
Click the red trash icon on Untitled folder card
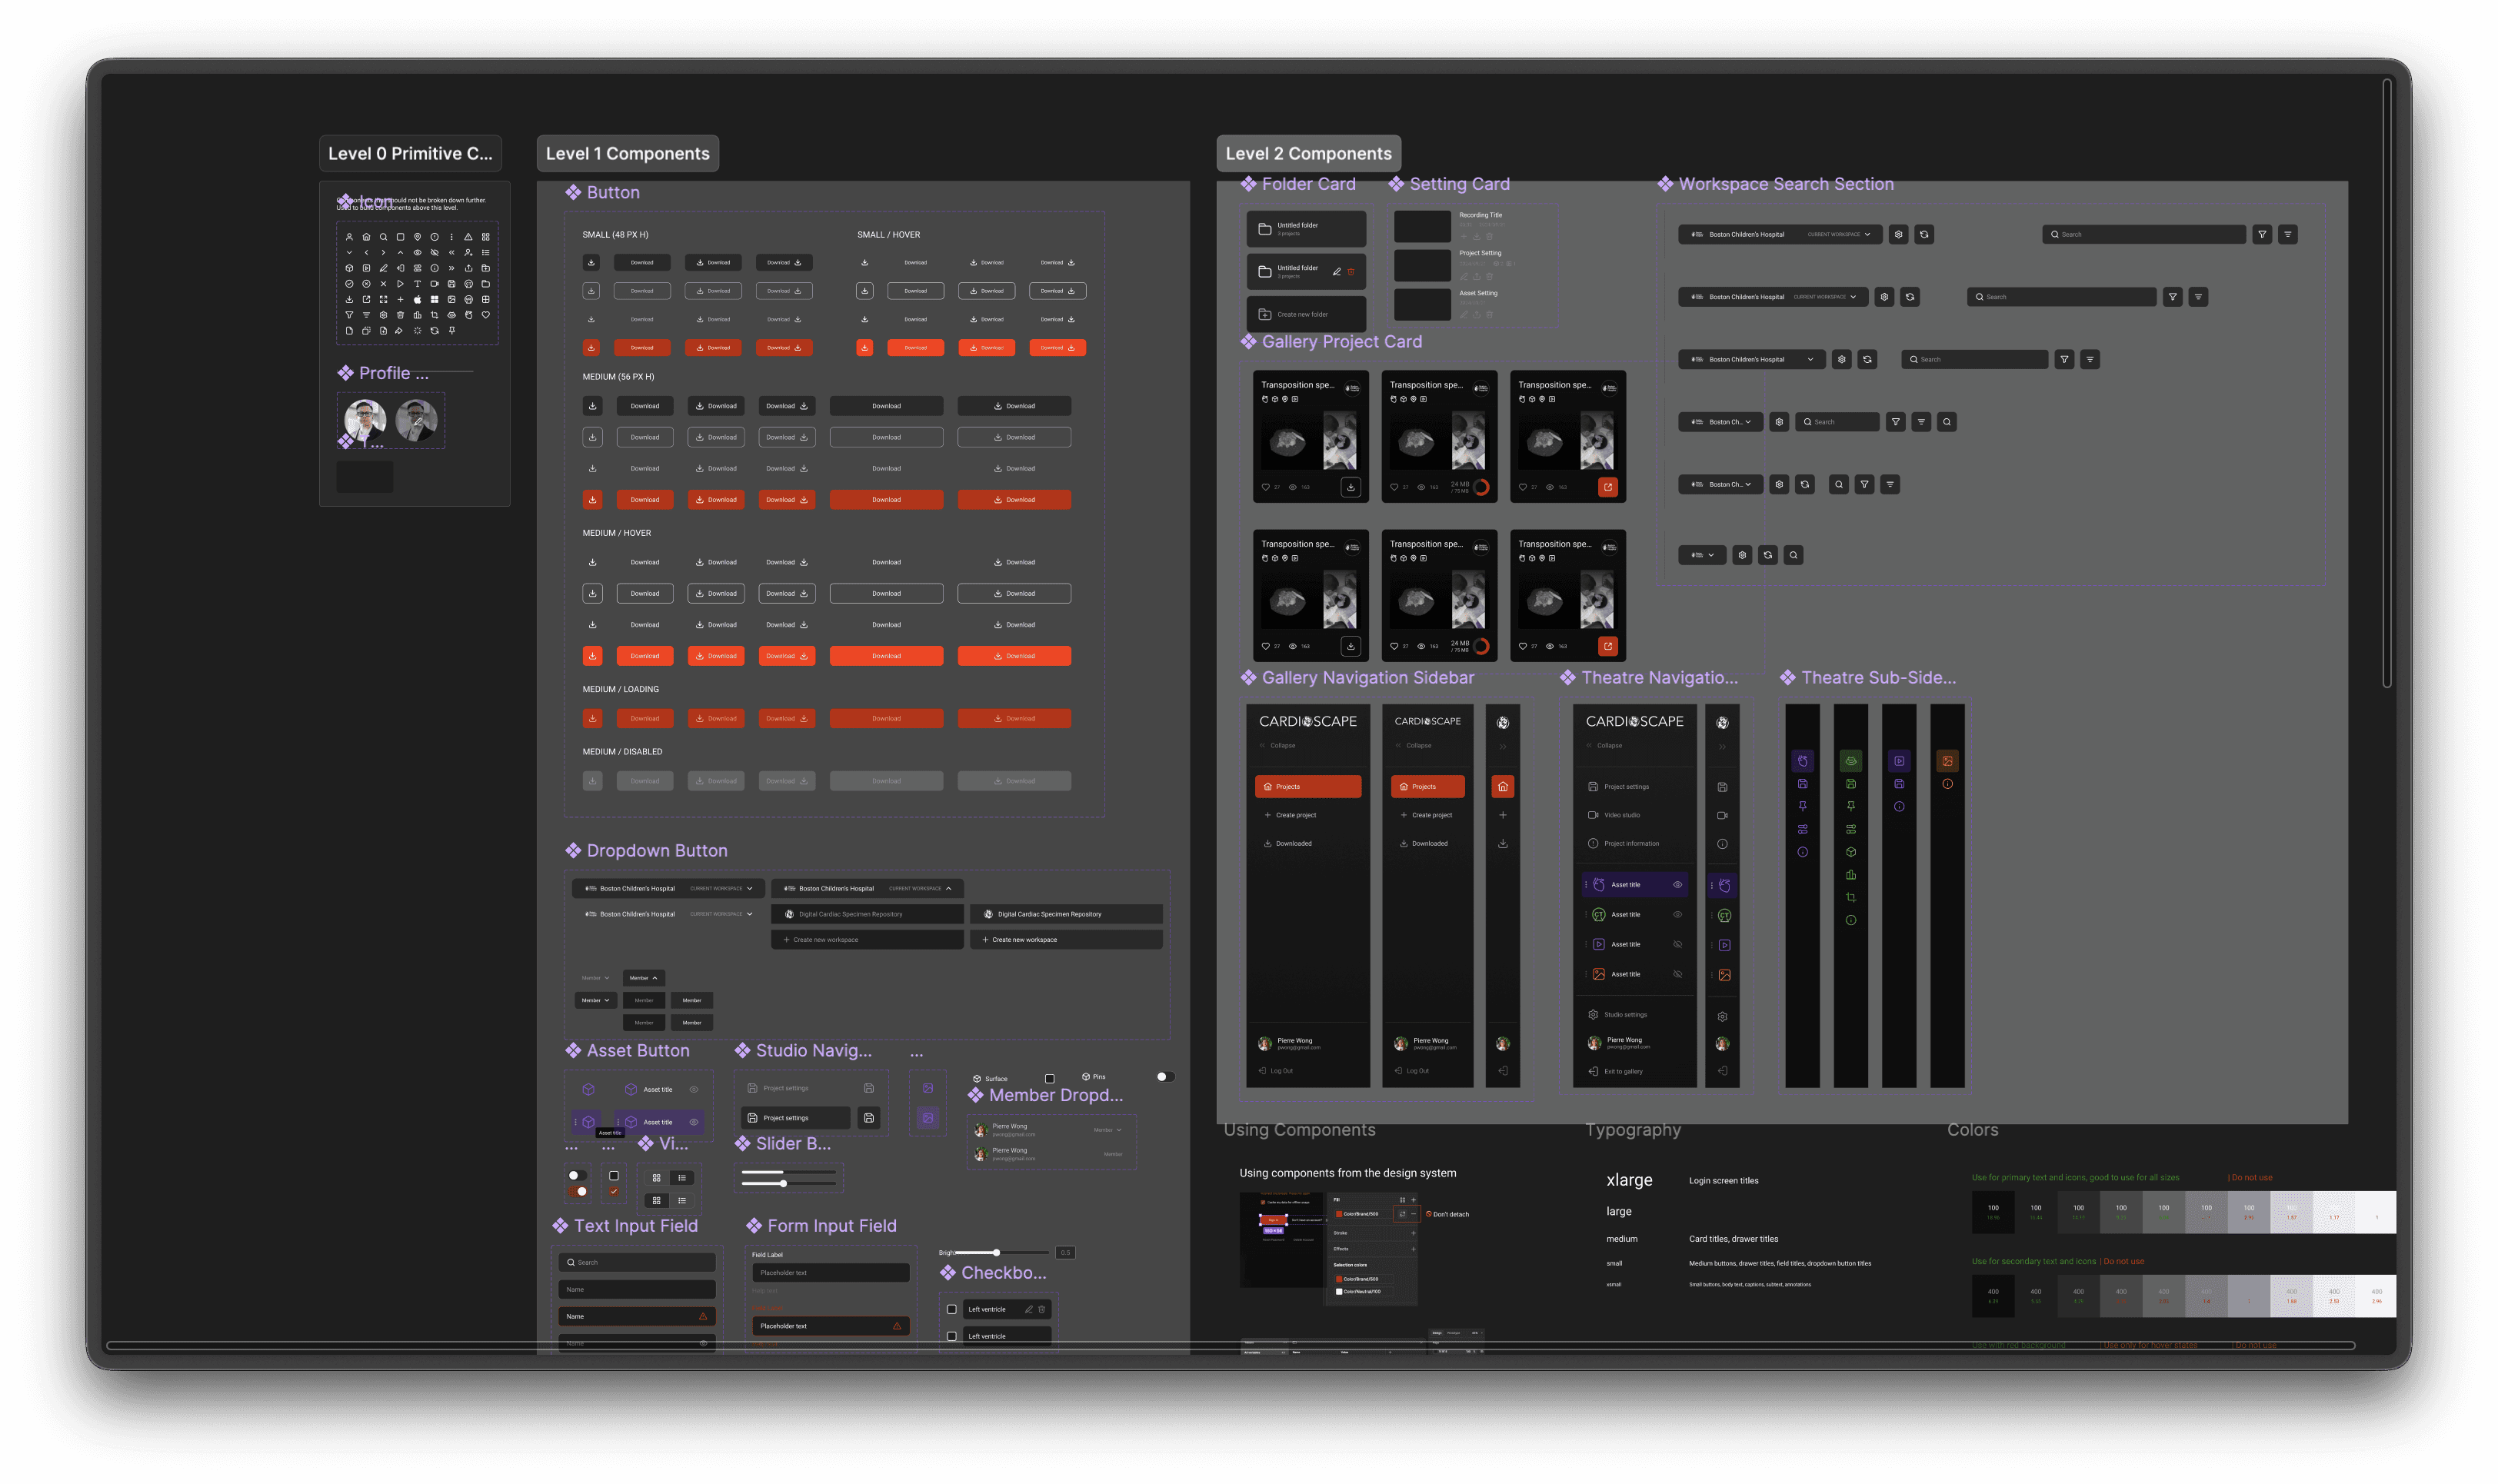1351,272
